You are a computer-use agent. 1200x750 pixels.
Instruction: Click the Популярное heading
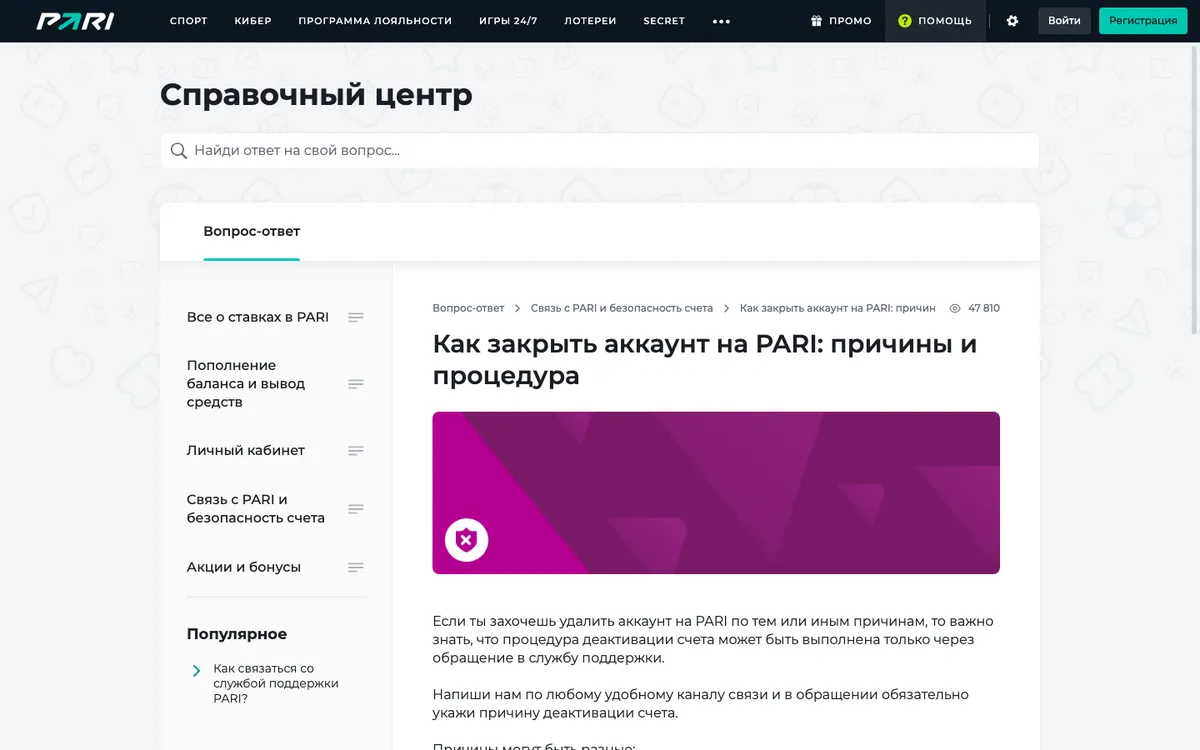[237, 634]
